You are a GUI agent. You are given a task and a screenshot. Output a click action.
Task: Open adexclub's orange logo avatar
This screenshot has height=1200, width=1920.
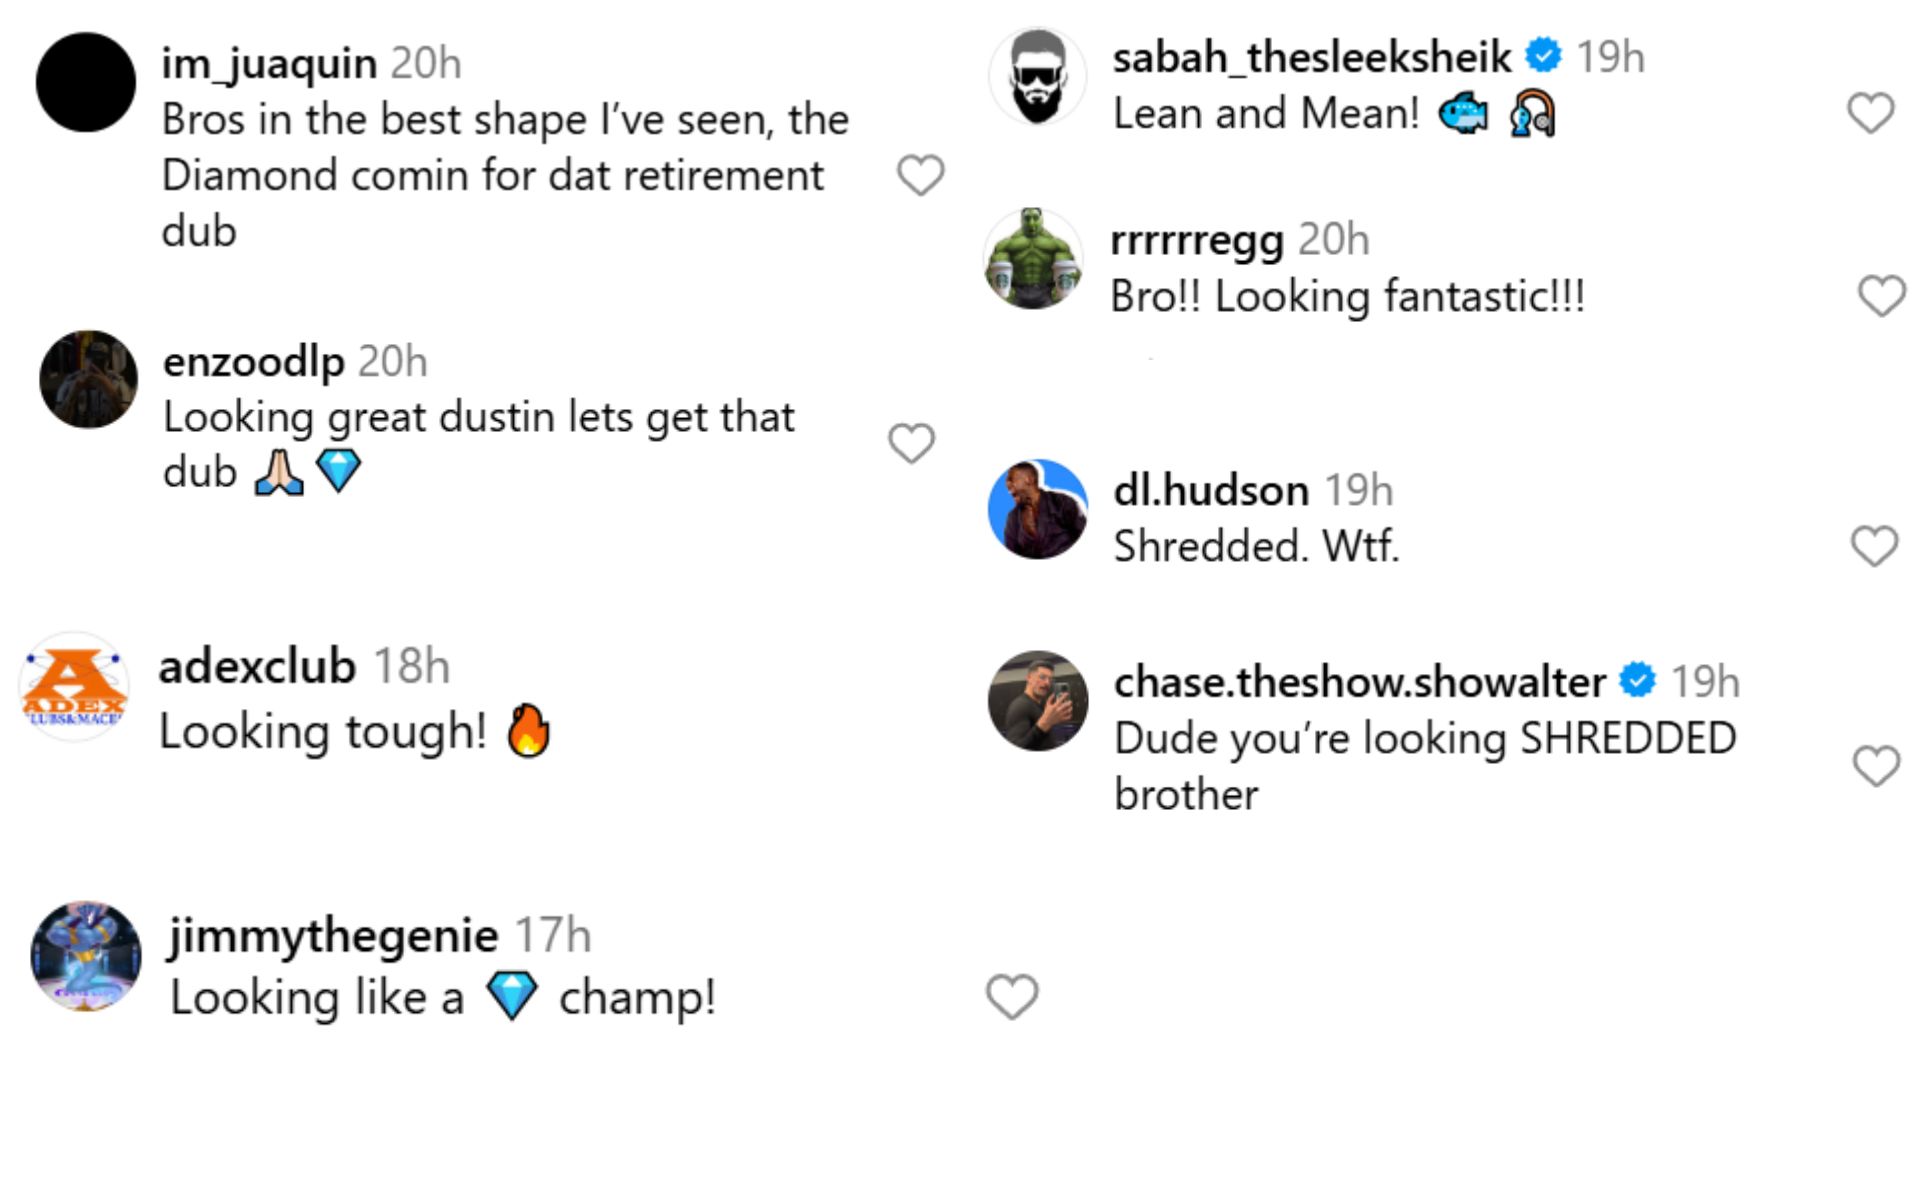(x=74, y=687)
